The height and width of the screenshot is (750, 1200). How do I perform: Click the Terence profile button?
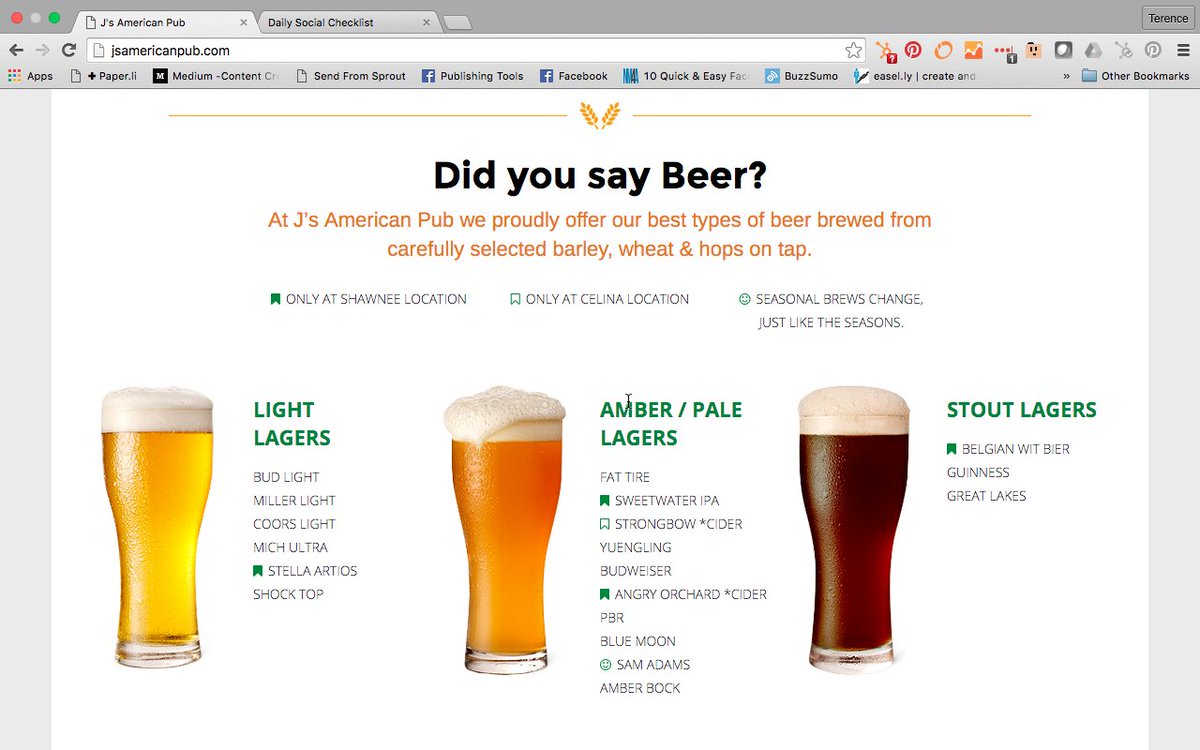coord(1168,18)
